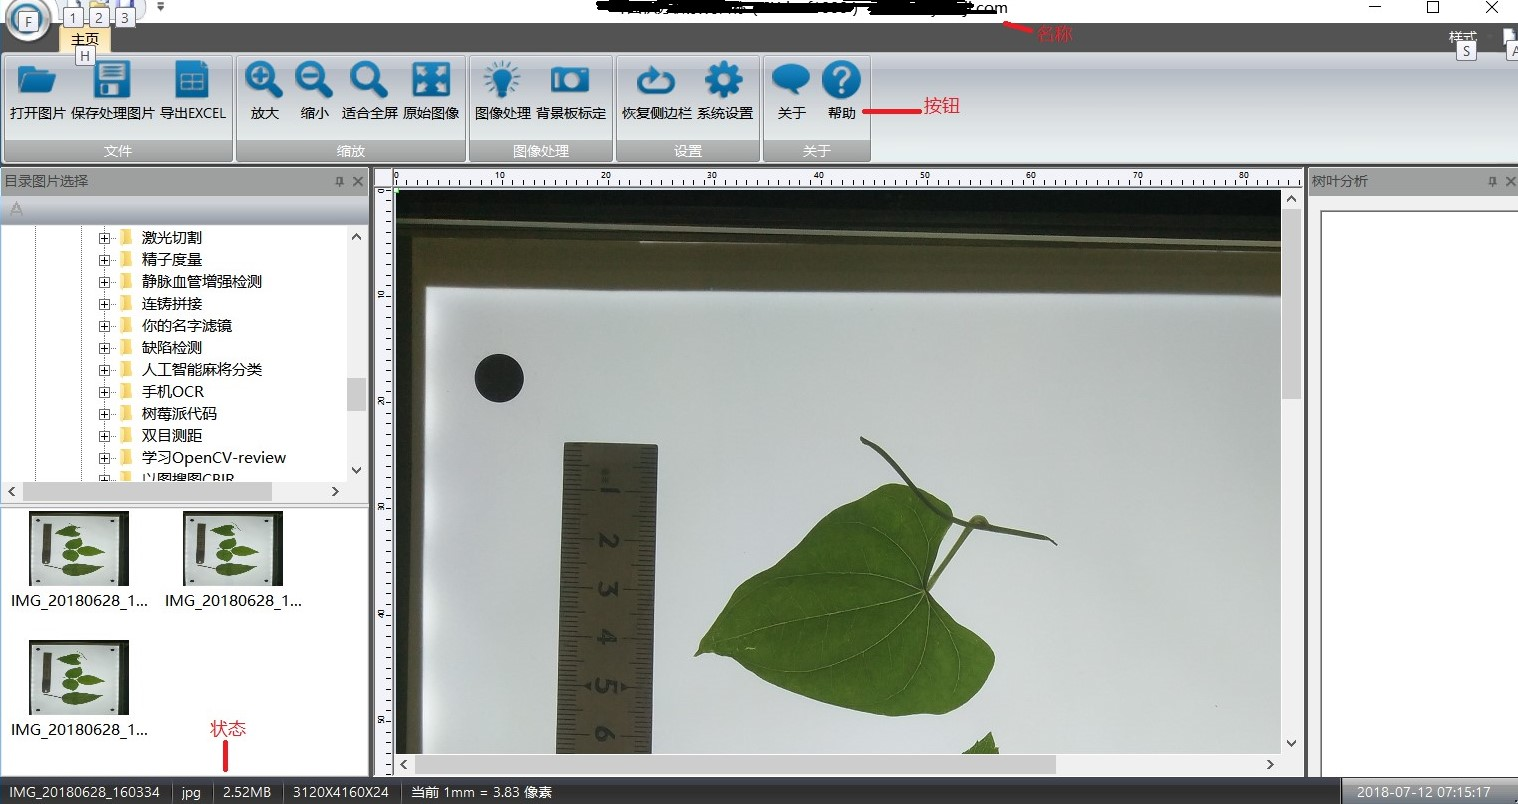The width and height of the screenshot is (1518, 804).
Task: Run 图像处理 with the lightbulb icon
Action: (x=502, y=91)
